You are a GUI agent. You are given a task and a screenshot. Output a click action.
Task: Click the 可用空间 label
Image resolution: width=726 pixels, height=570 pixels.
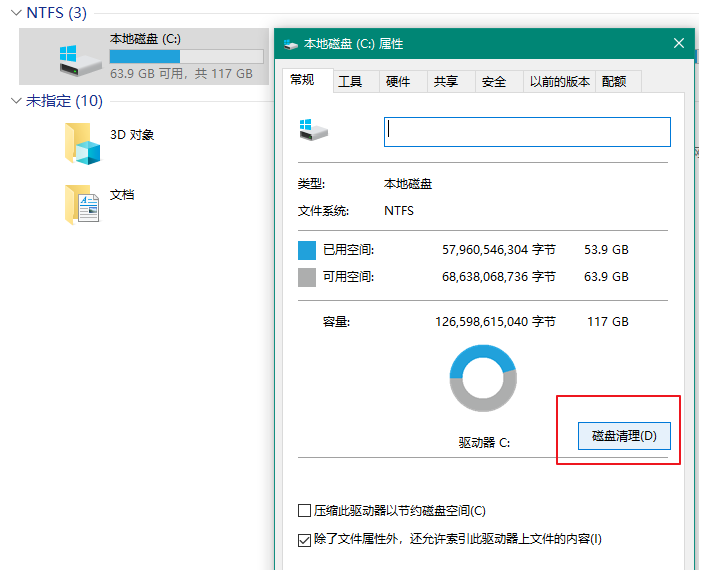349,277
